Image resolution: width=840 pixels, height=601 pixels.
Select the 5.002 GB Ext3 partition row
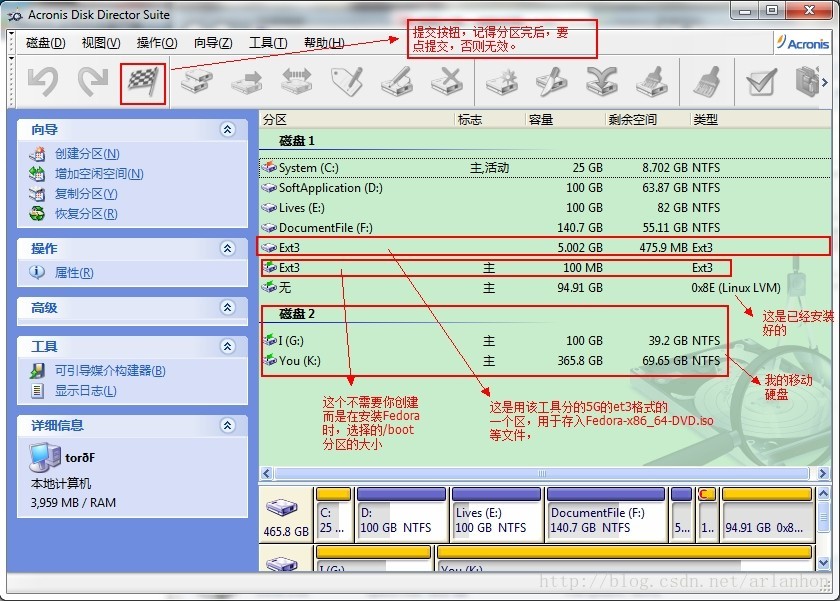545,247
